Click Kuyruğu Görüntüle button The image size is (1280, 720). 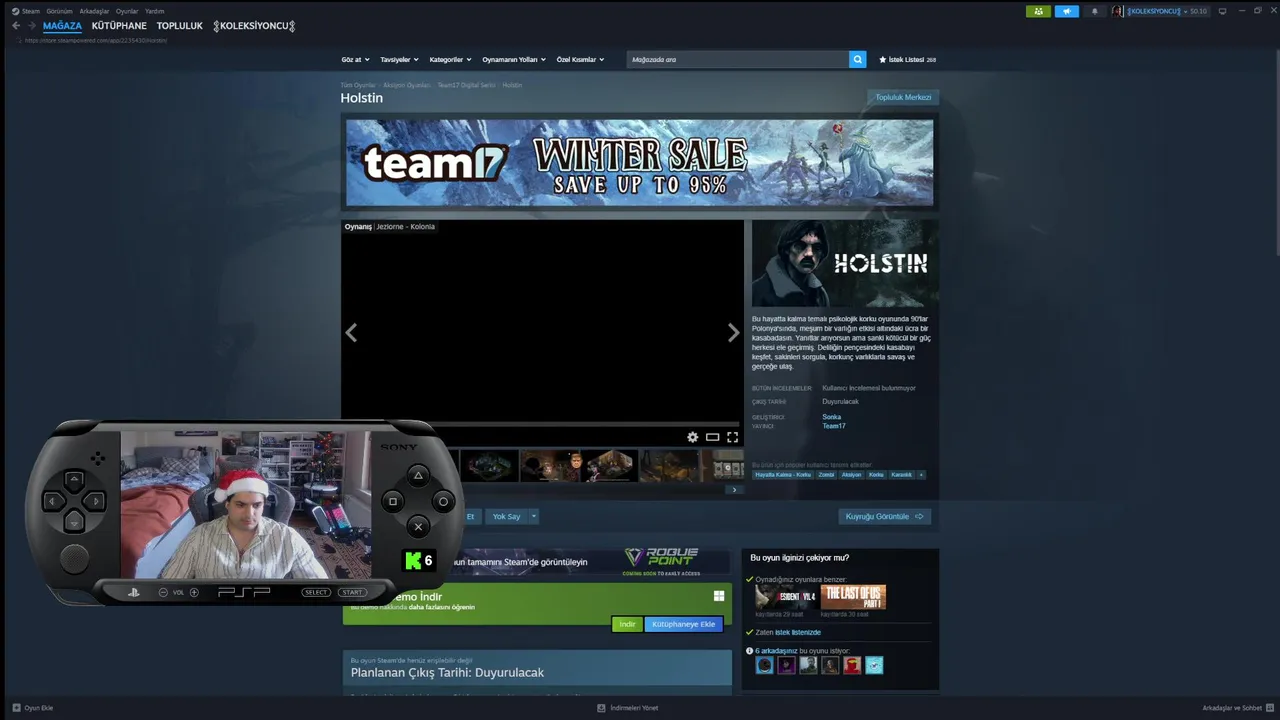click(885, 517)
